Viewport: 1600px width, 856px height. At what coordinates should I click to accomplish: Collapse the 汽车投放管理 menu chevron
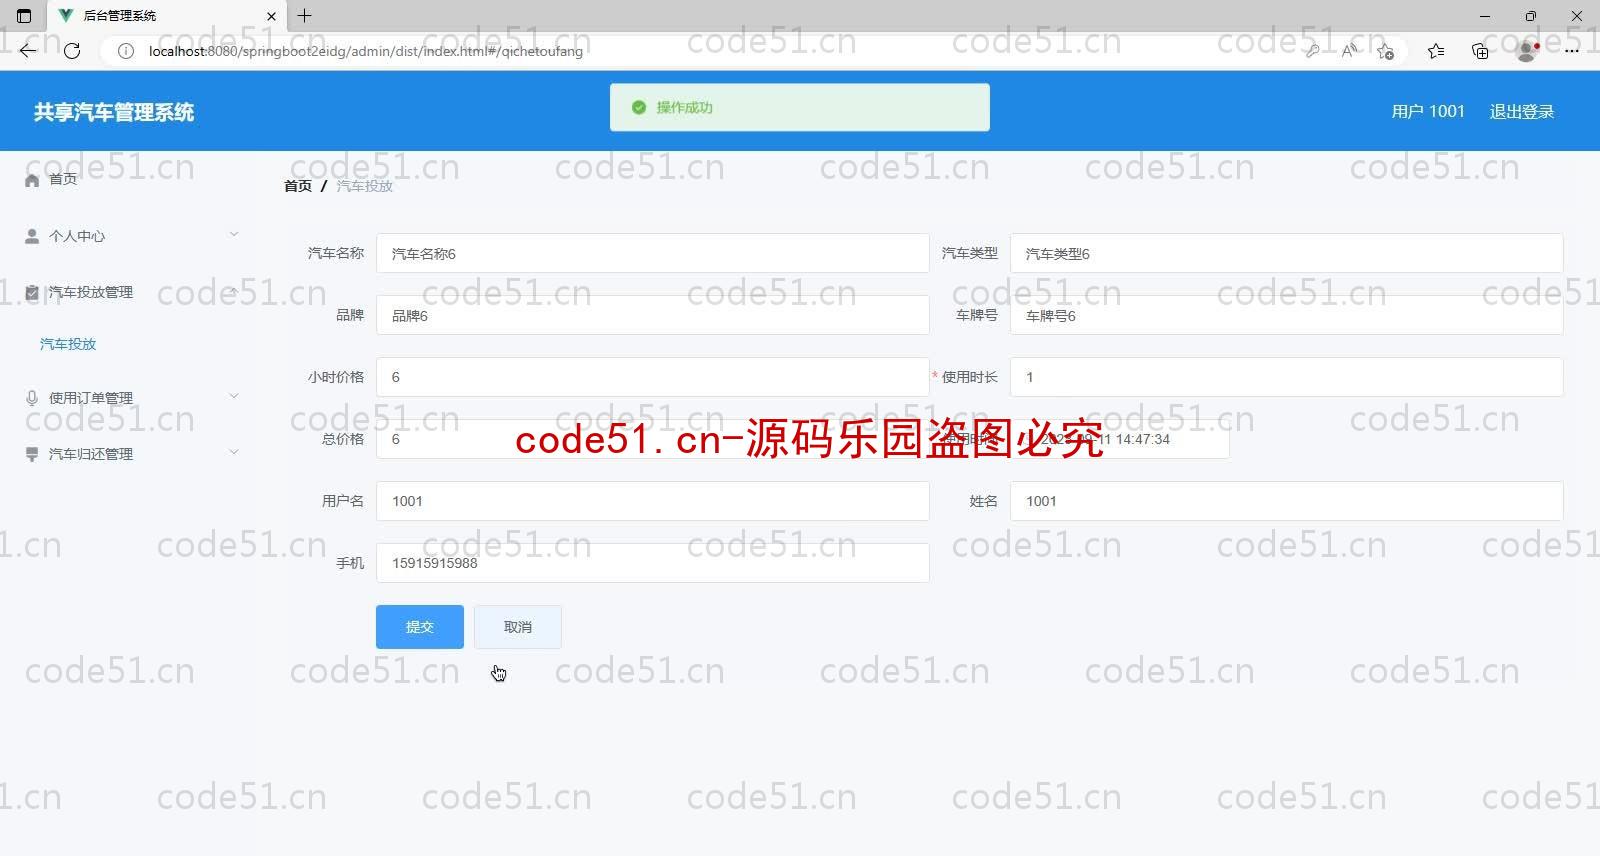(234, 291)
